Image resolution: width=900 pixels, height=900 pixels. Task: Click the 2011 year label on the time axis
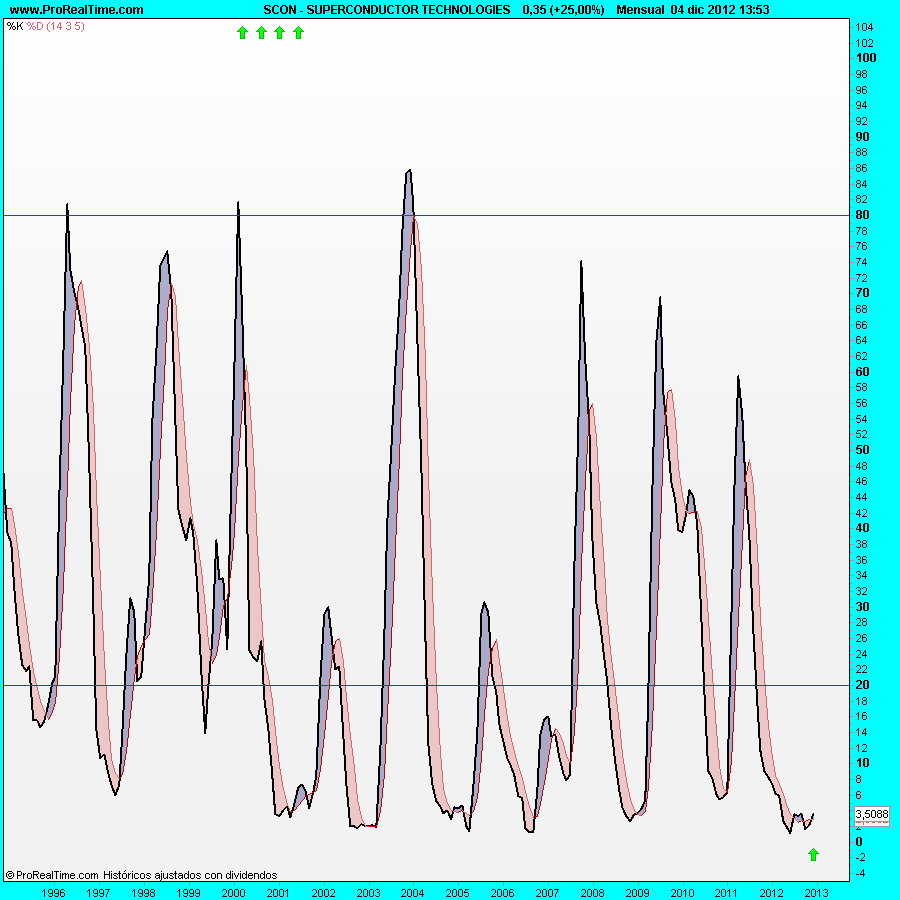tap(726, 893)
